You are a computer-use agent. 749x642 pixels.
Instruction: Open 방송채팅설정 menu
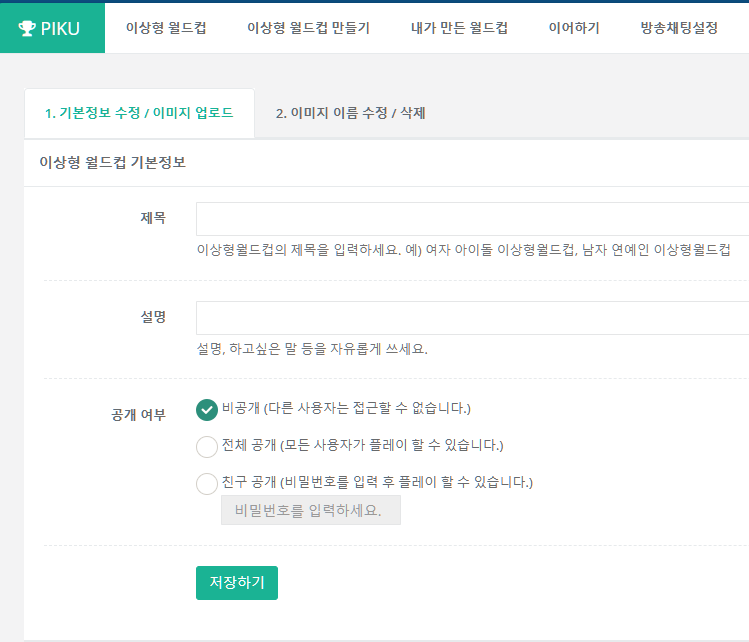point(679,28)
